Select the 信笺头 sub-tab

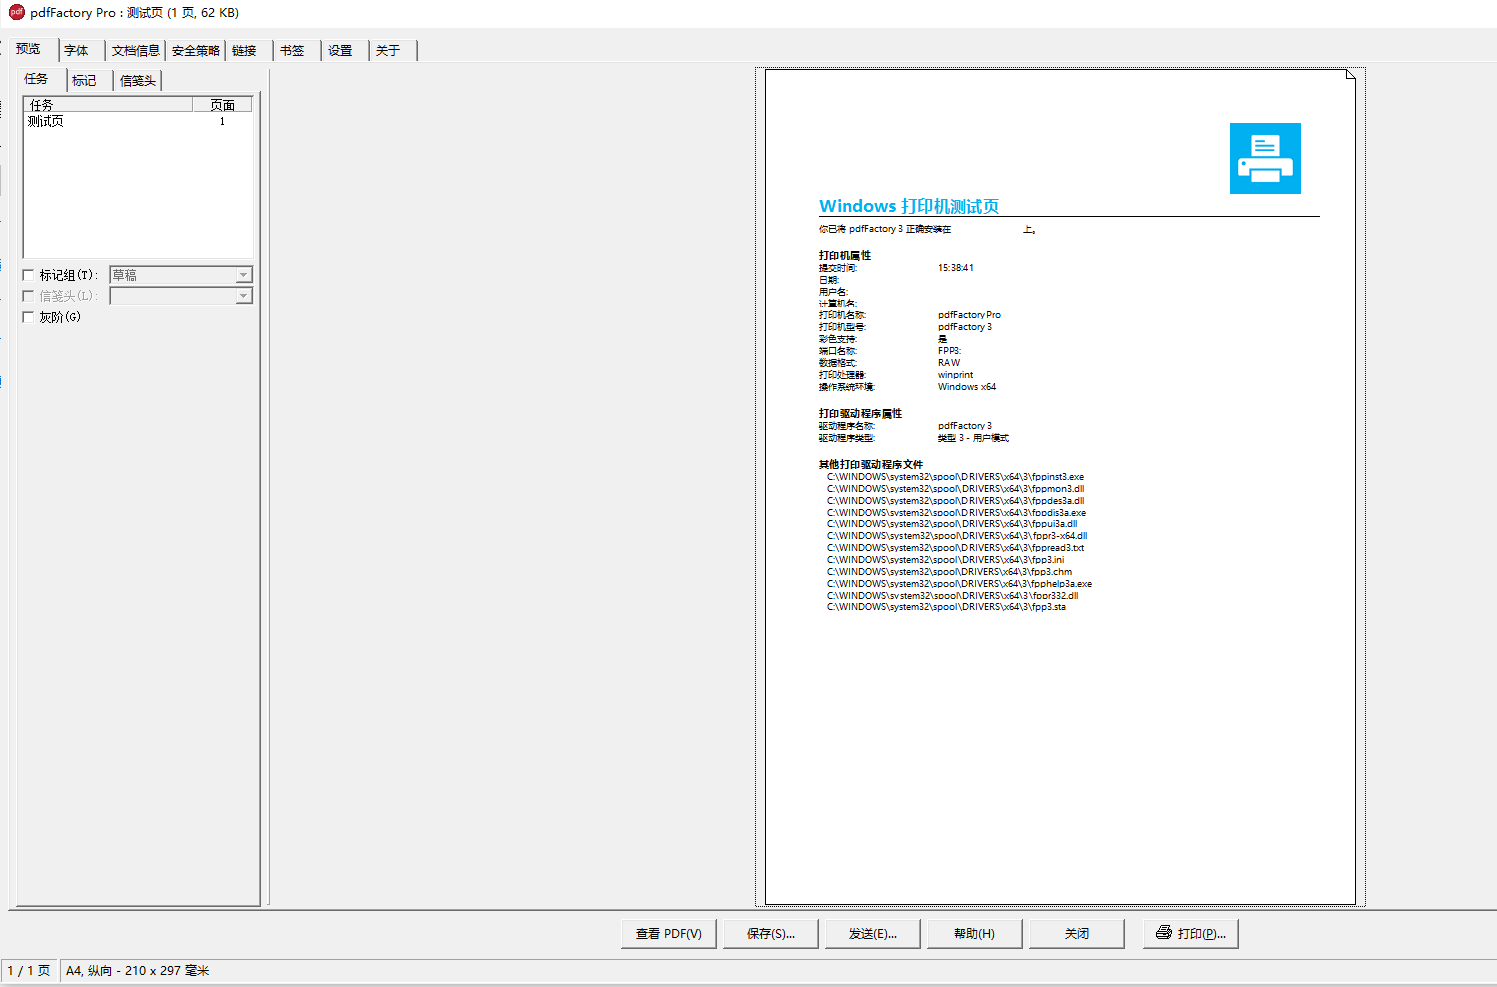[x=138, y=81]
